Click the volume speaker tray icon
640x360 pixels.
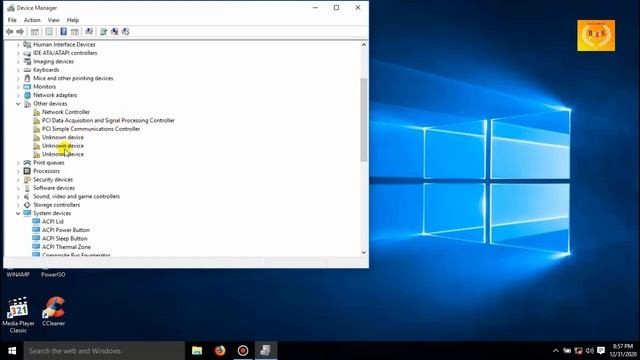tap(589, 351)
